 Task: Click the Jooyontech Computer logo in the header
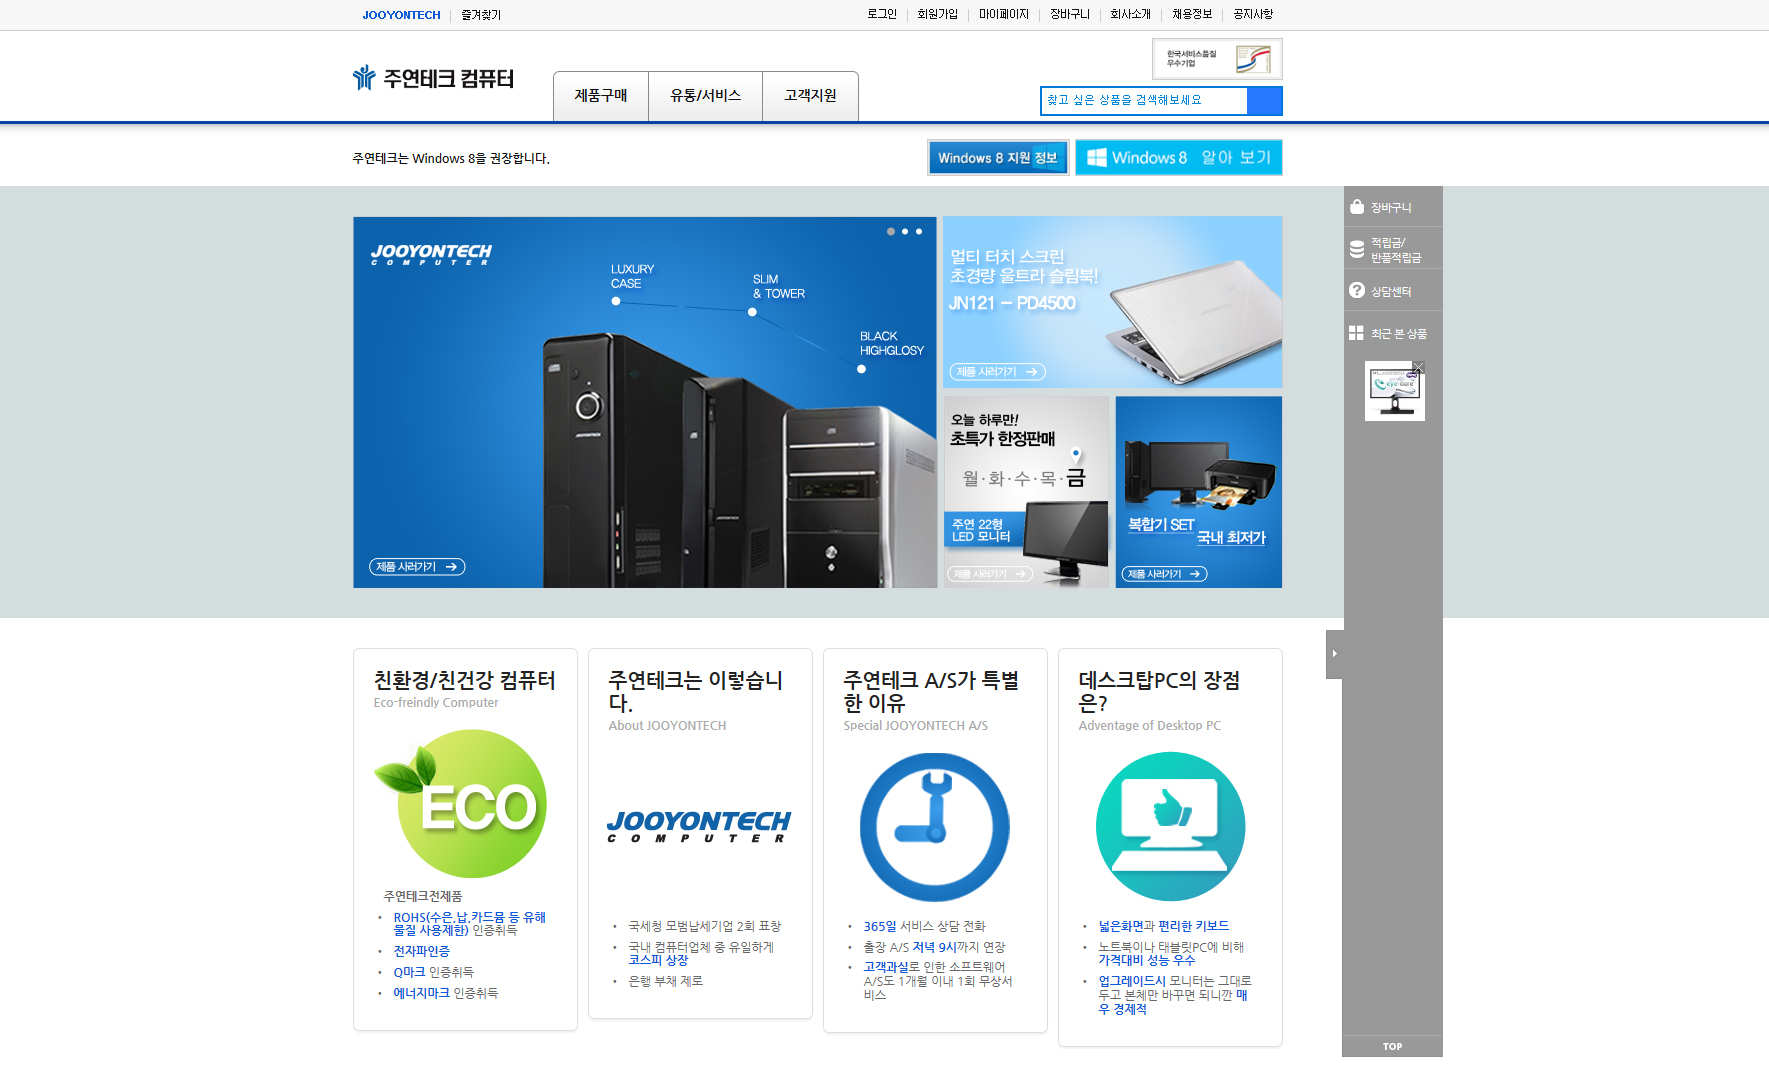click(x=433, y=78)
